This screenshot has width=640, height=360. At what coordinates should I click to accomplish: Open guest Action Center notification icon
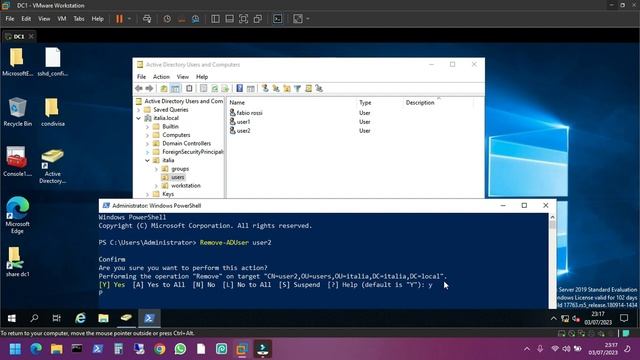pos(624,318)
